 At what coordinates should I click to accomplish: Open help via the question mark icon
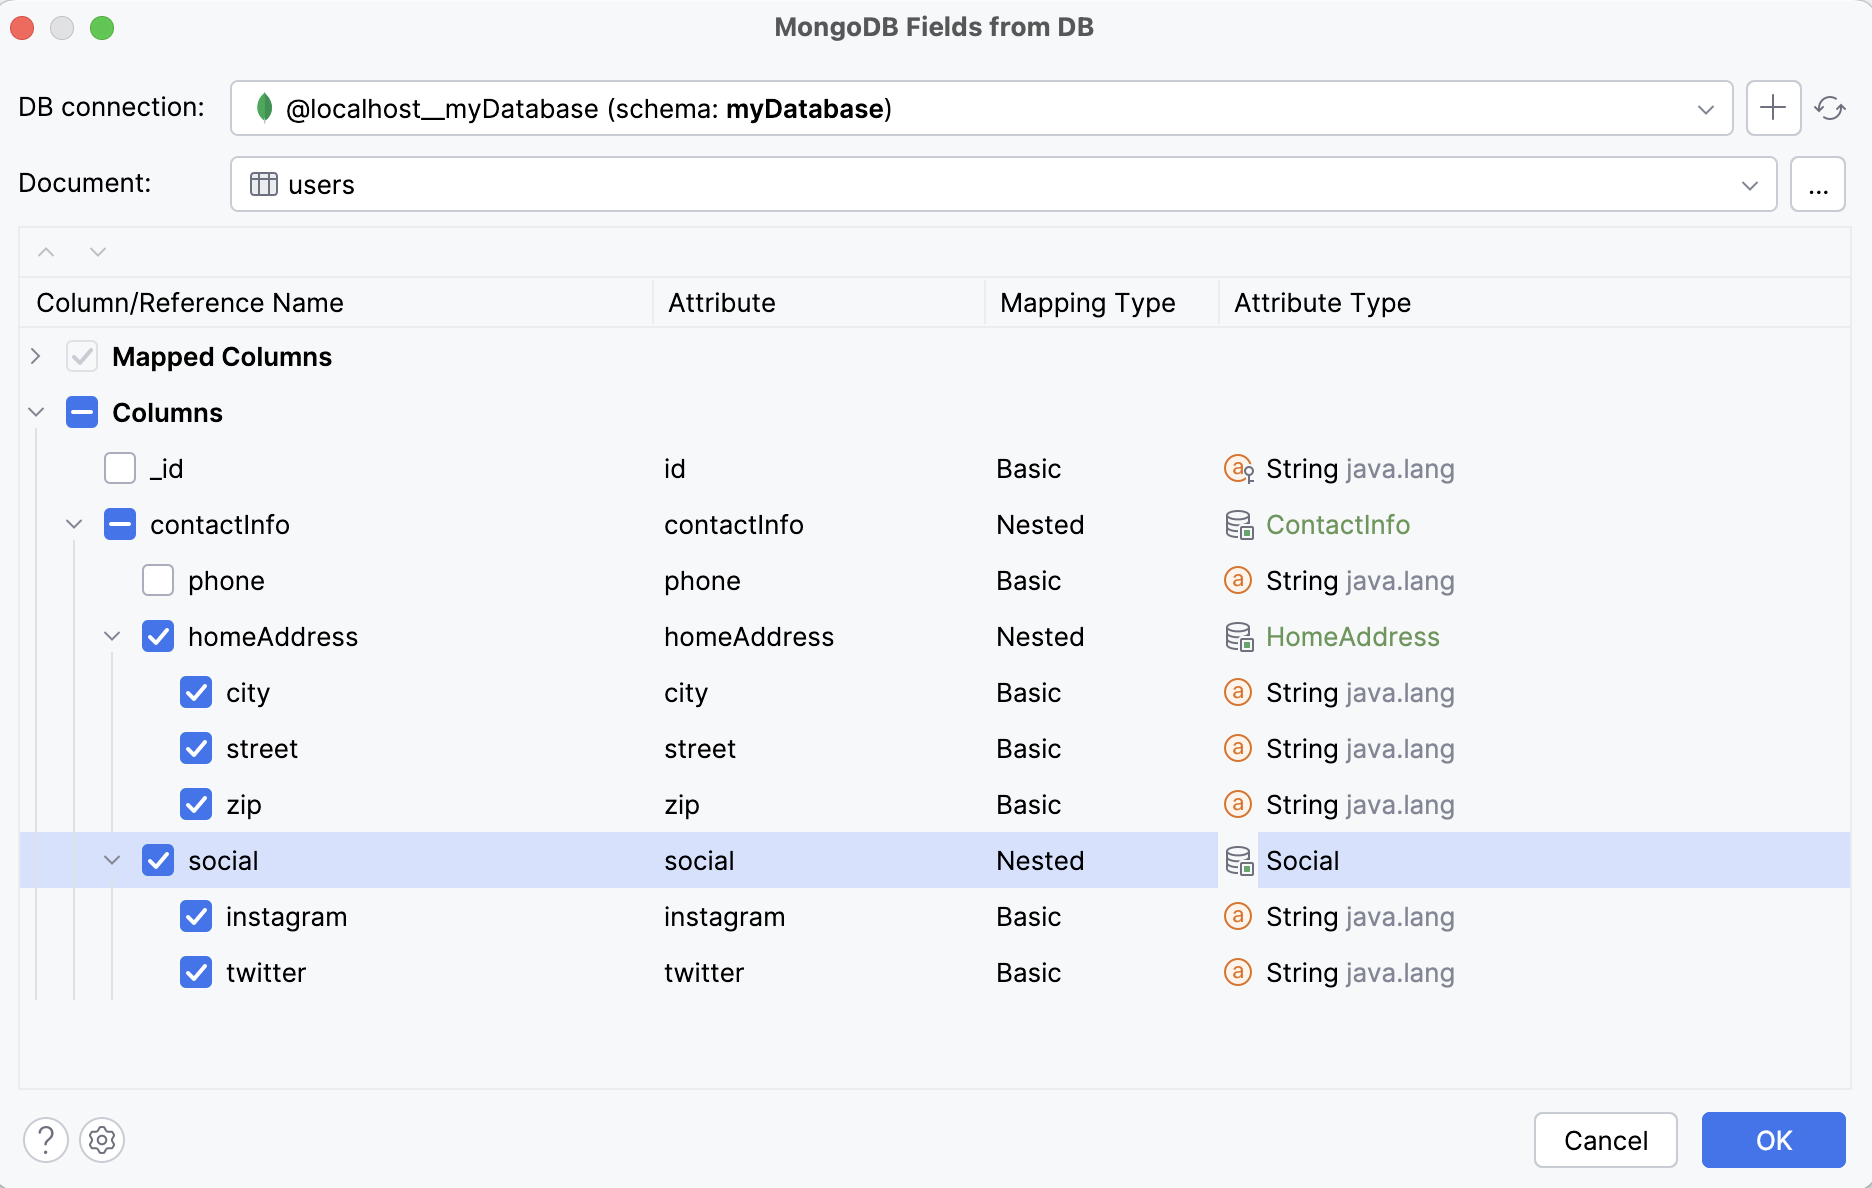(x=45, y=1140)
